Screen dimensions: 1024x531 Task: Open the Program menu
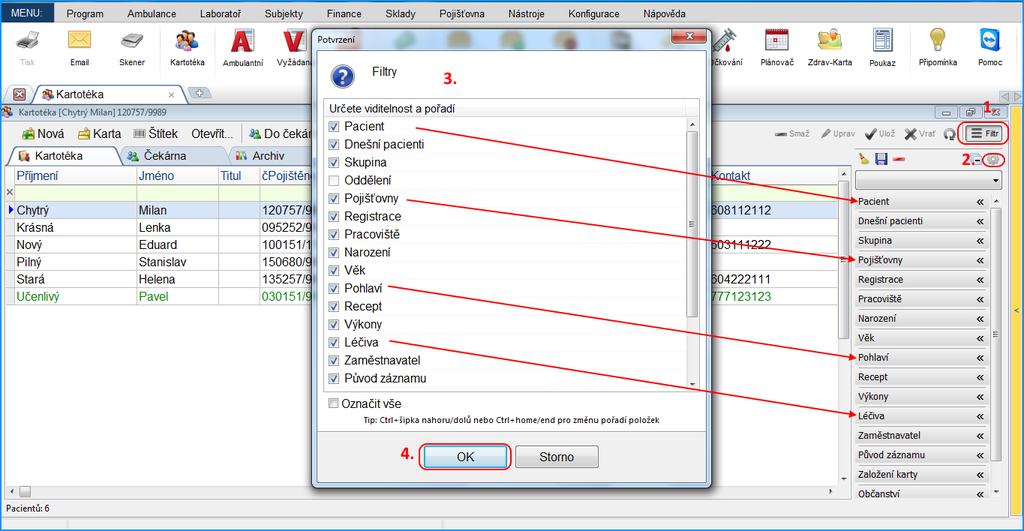click(85, 13)
